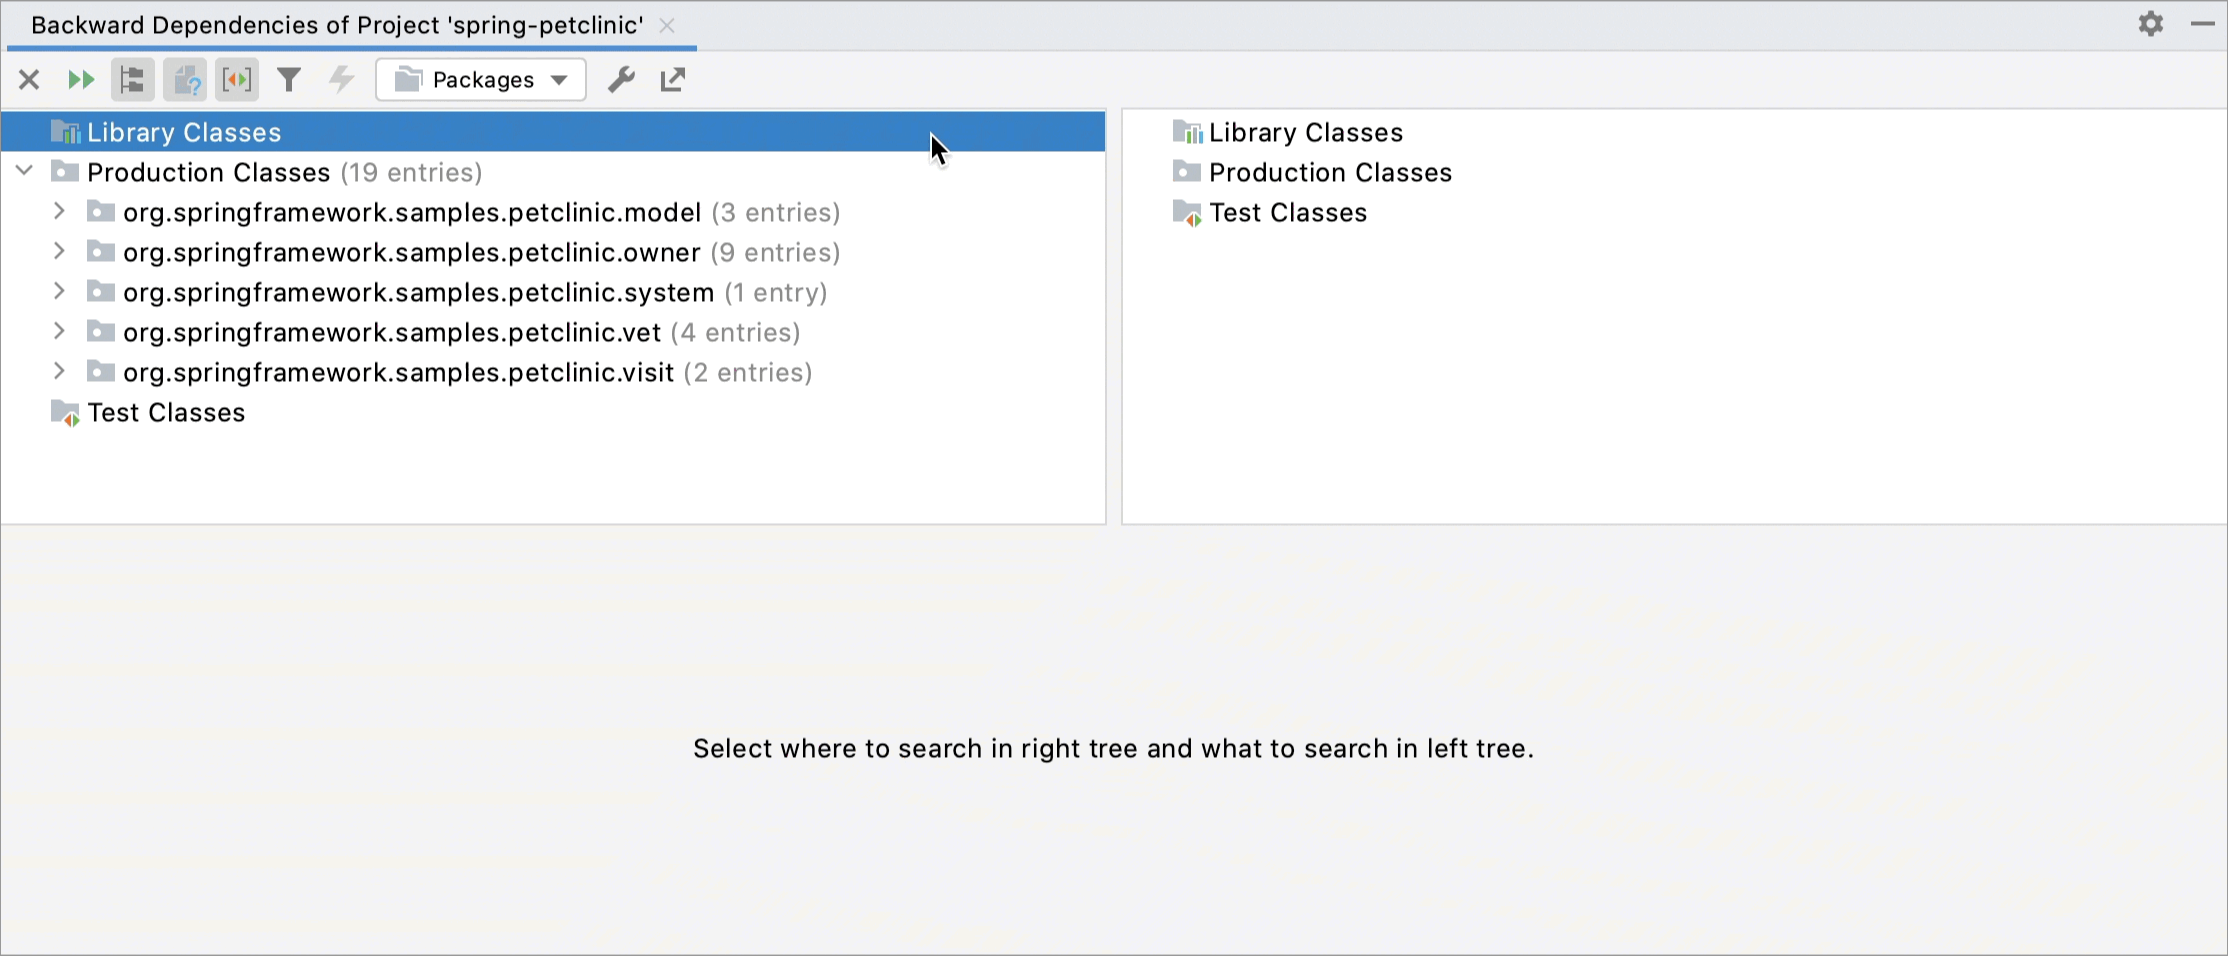Viewport: 2228px width, 956px height.
Task: Filter out legal dependencies with funnel icon
Action: point(289,79)
